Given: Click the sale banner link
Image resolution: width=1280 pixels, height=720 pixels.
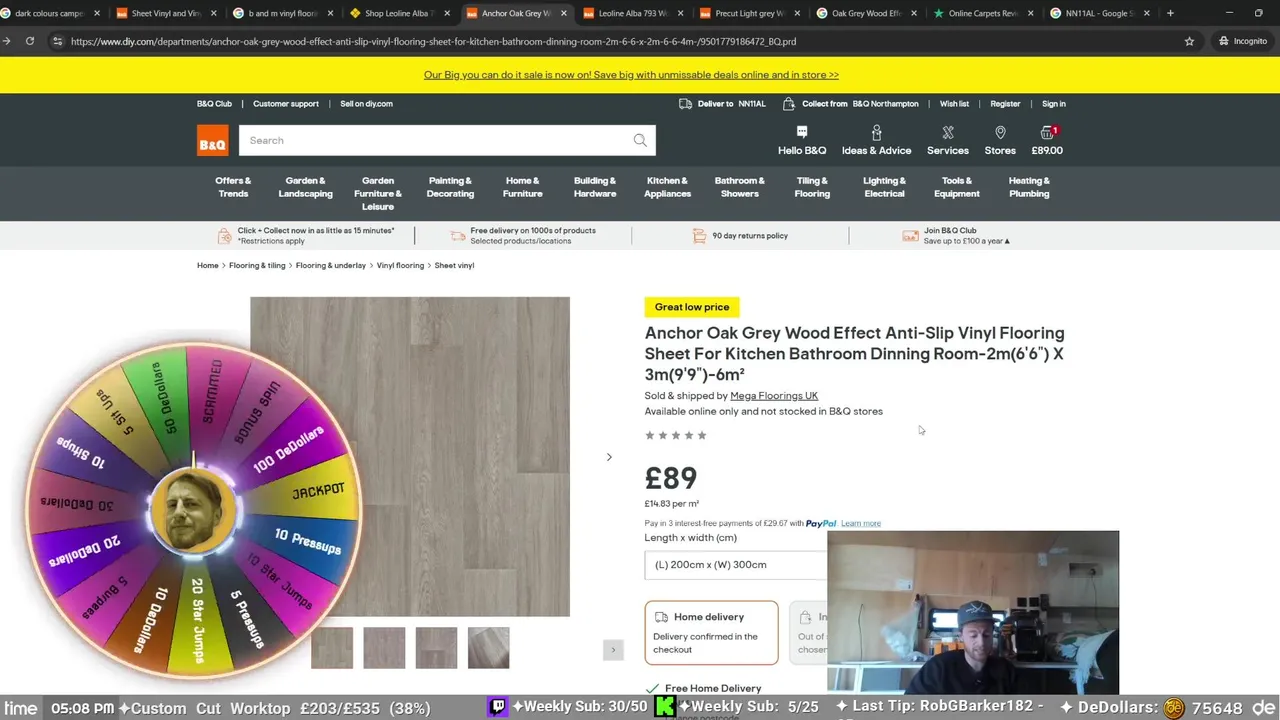Looking at the screenshot, I should [631, 75].
